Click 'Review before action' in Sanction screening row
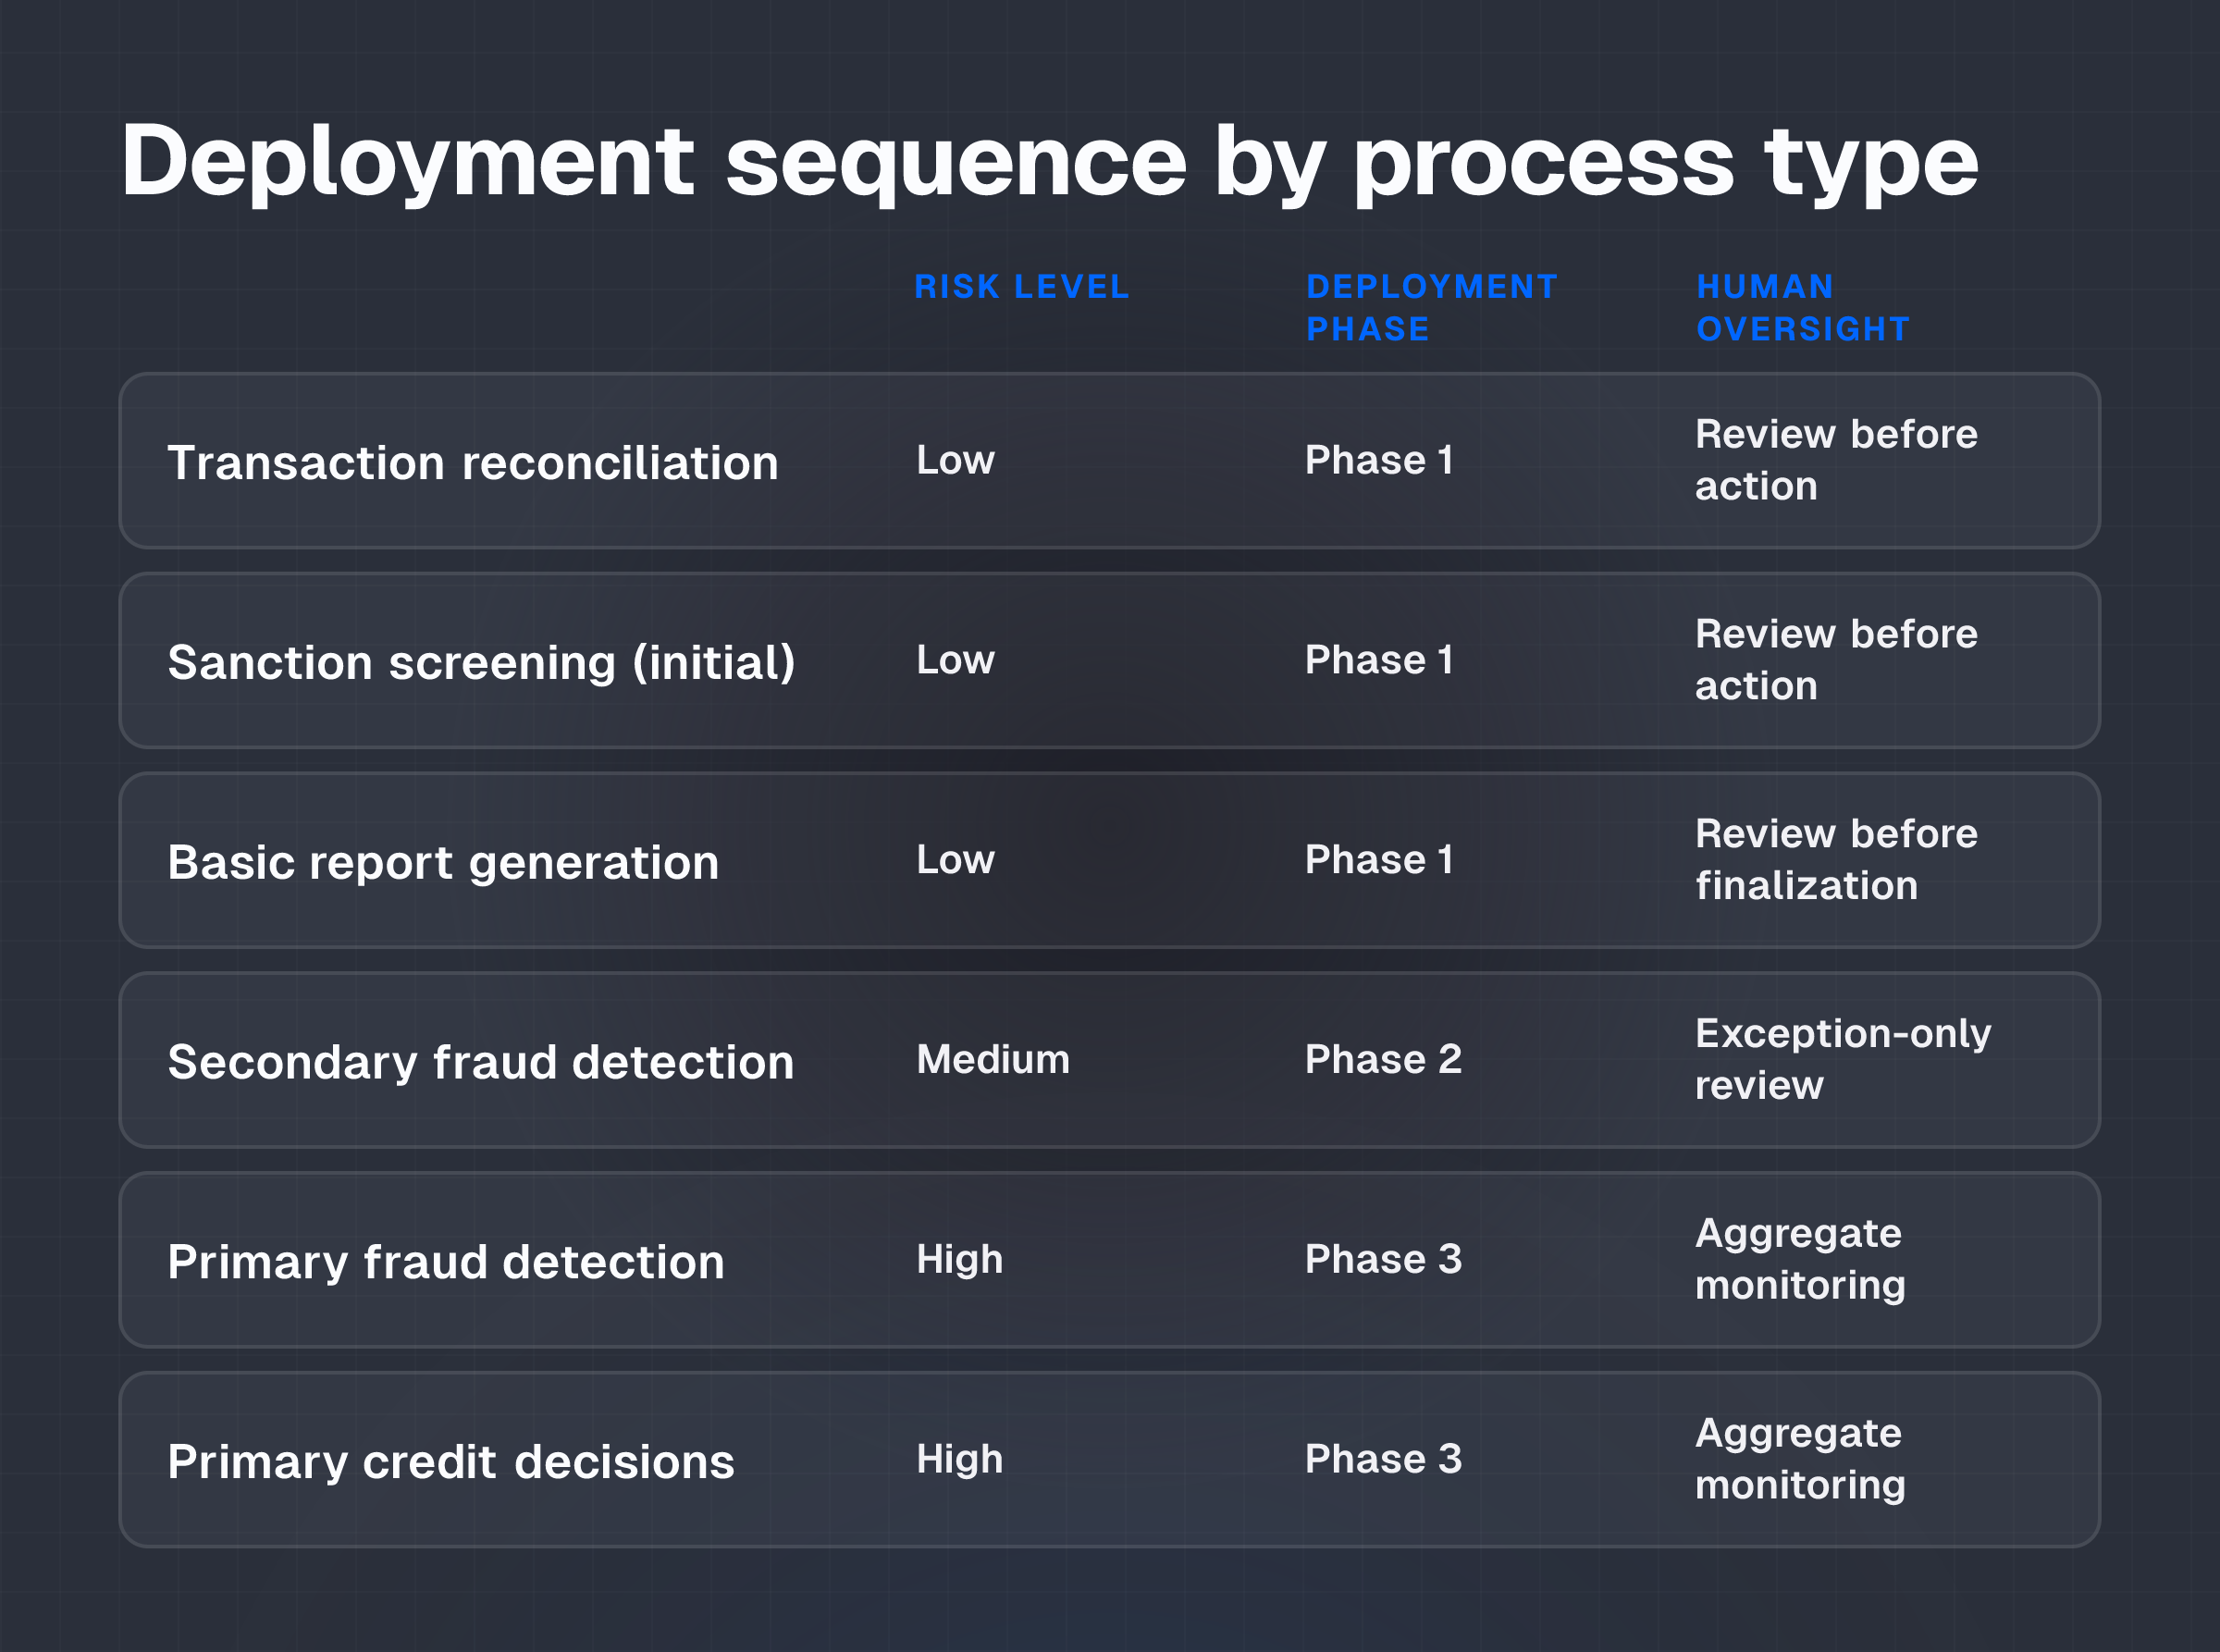 [1836, 661]
